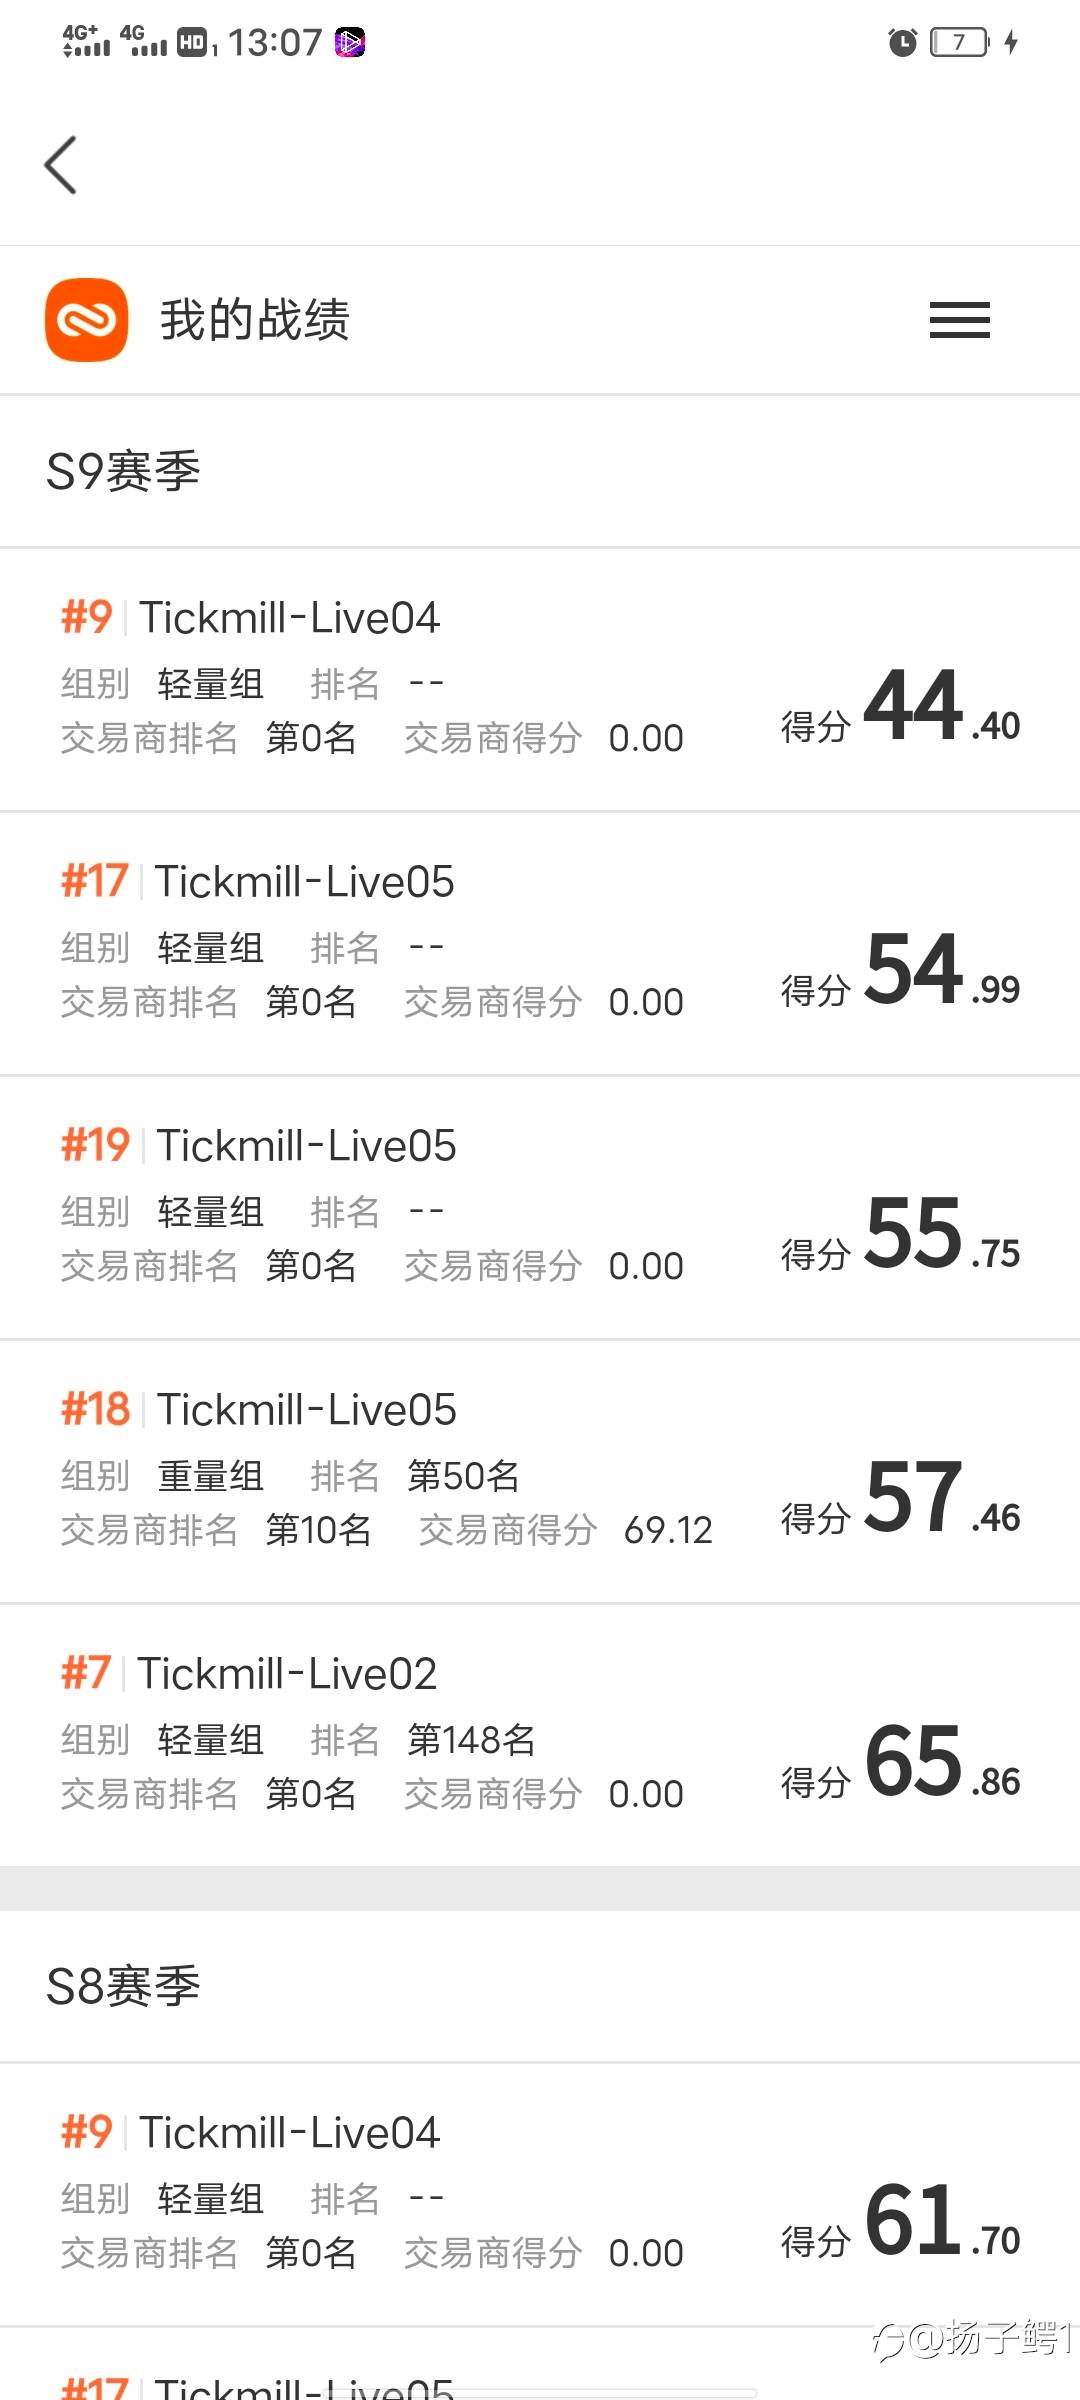Tap the charging bolt status icon
1080x2400 pixels.
(x=1011, y=42)
